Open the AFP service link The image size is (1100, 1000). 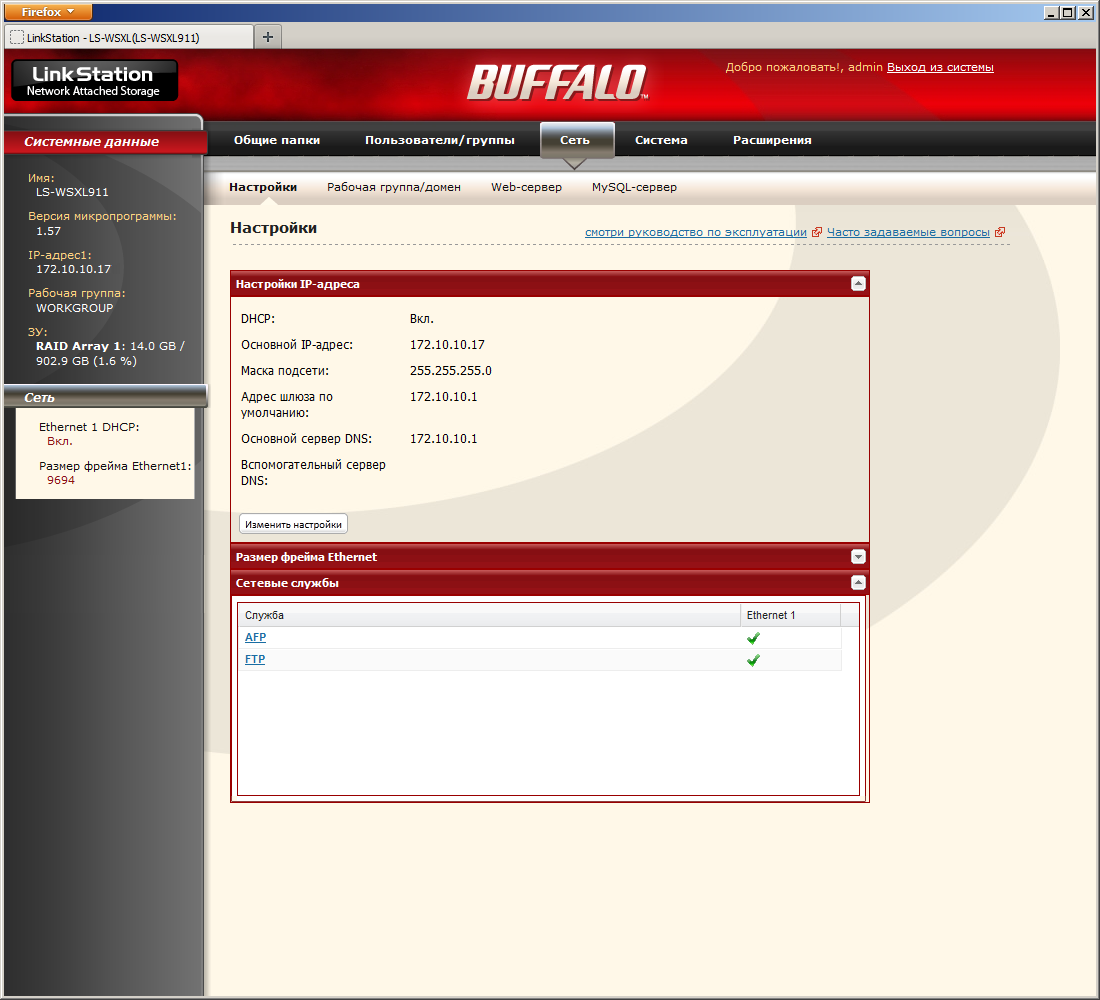[255, 637]
